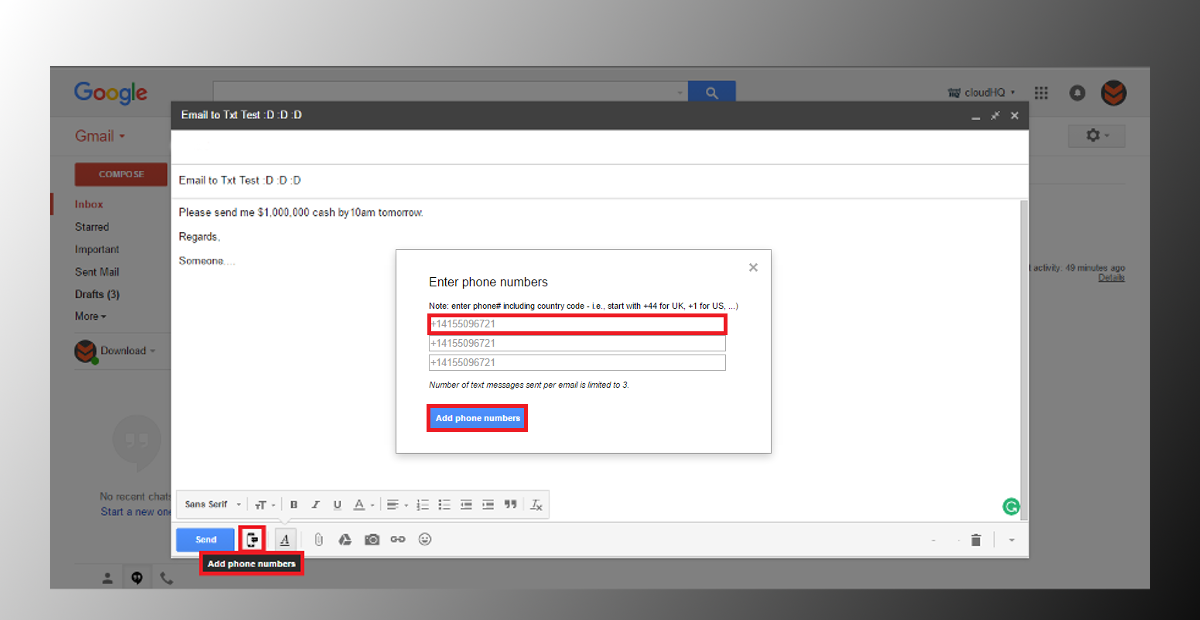This screenshot has width=1200, height=620.
Task: Close the Enter phone numbers dialog
Action: [753, 267]
